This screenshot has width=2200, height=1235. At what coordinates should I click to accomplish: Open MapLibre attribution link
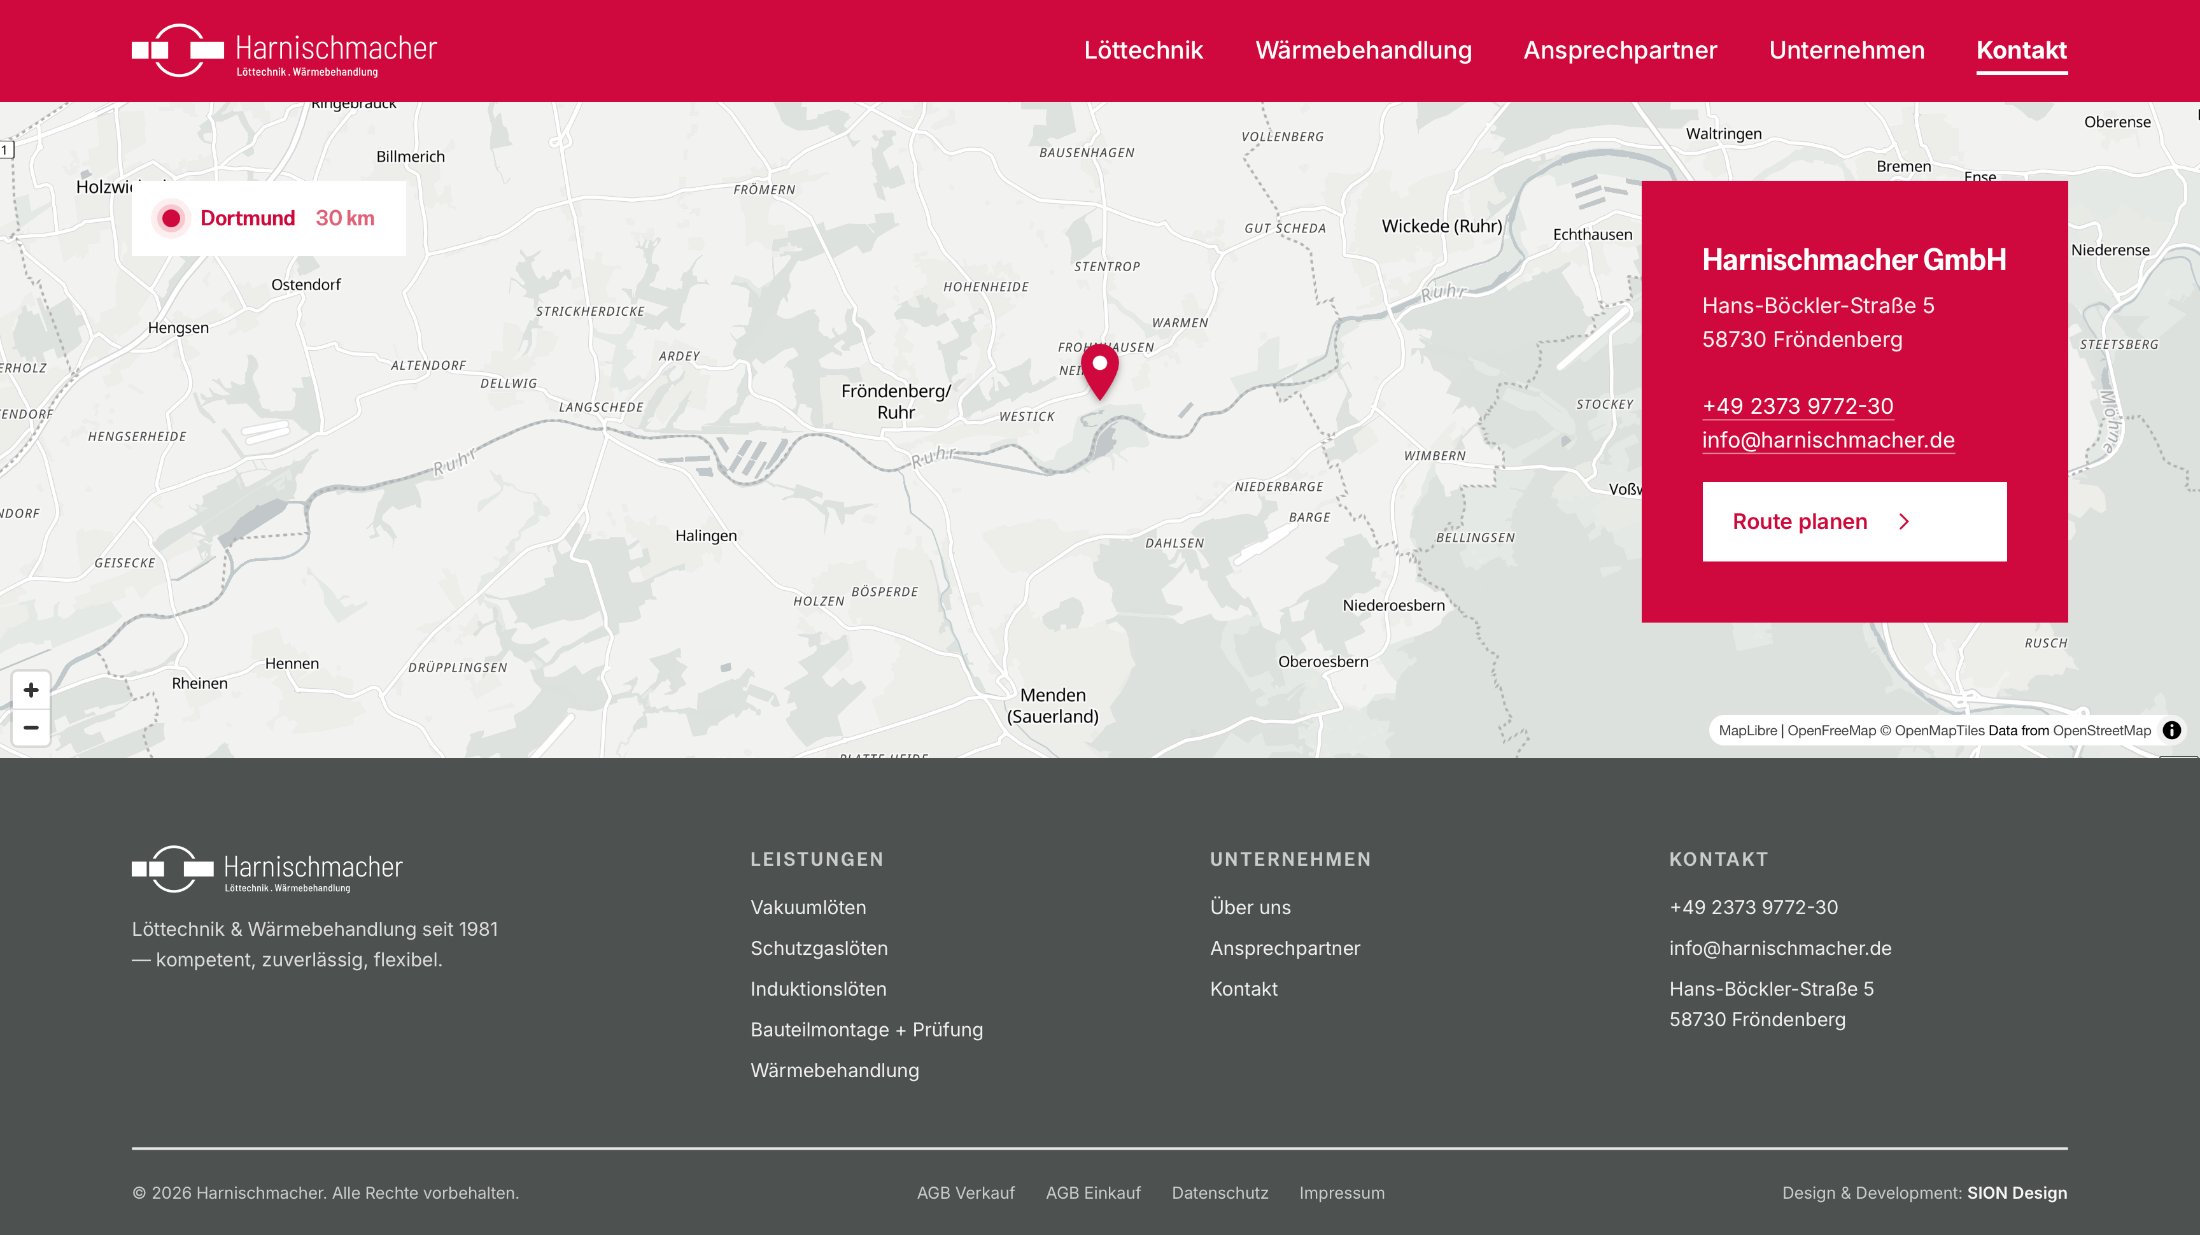tap(1748, 730)
